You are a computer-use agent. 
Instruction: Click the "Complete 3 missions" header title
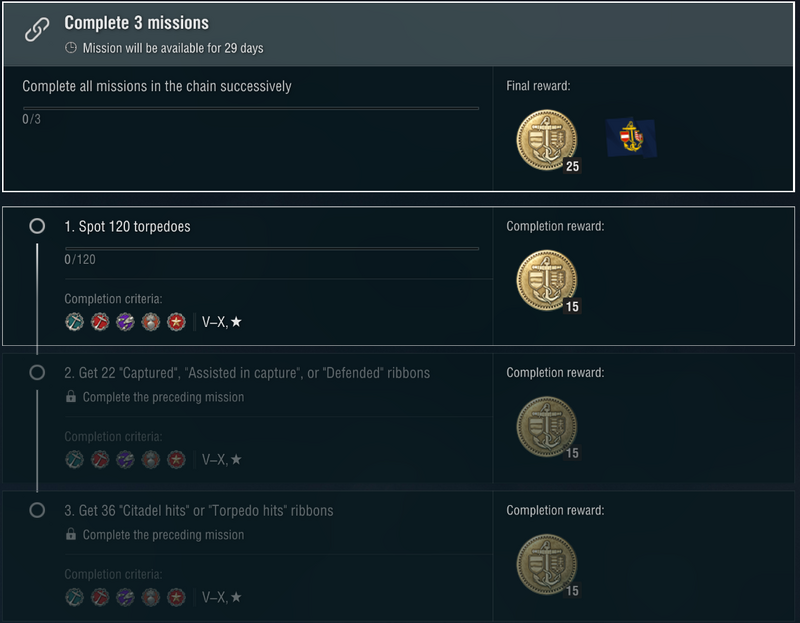coord(136,23)
